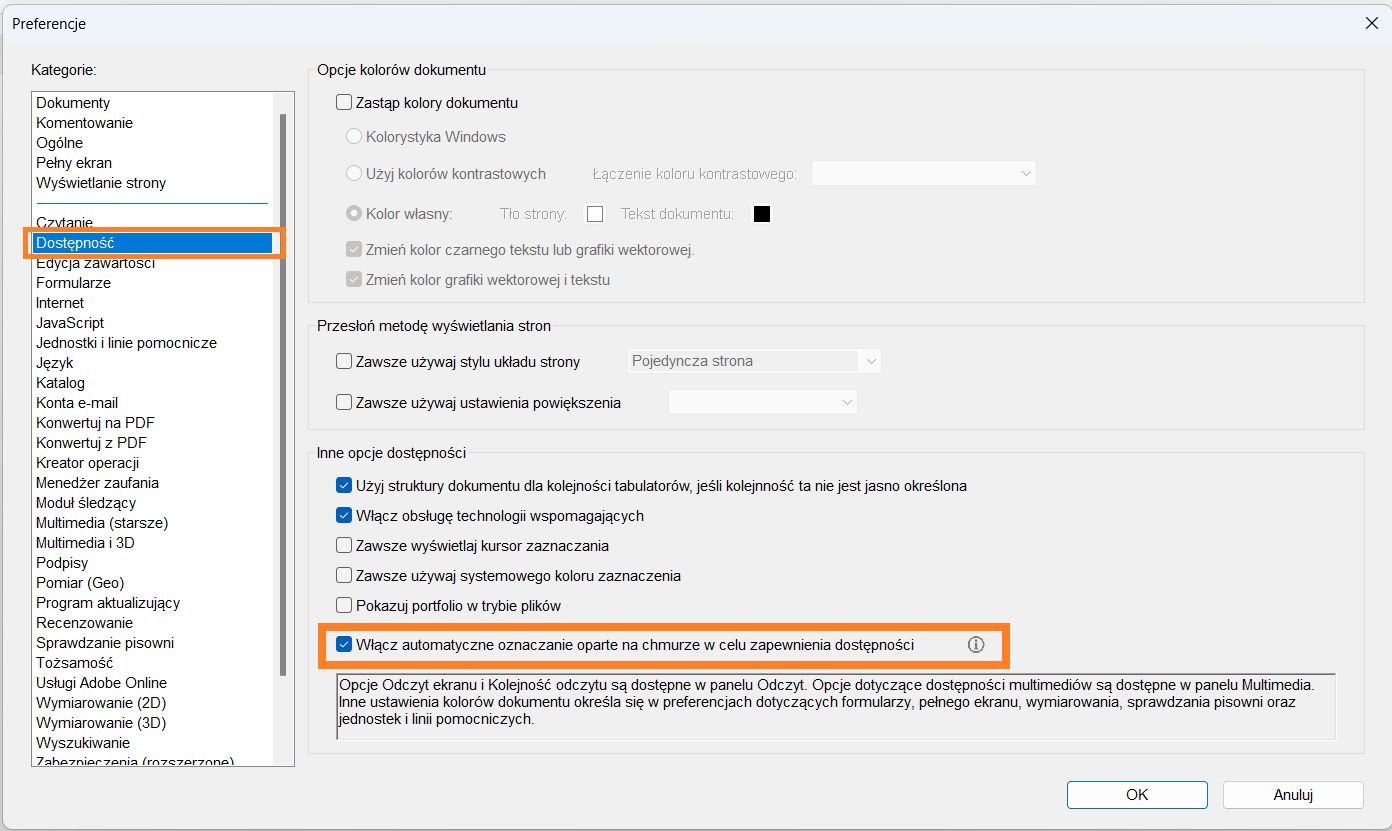Uncheck Włącz obsługę technologii wspomagających

pos(345,516)
